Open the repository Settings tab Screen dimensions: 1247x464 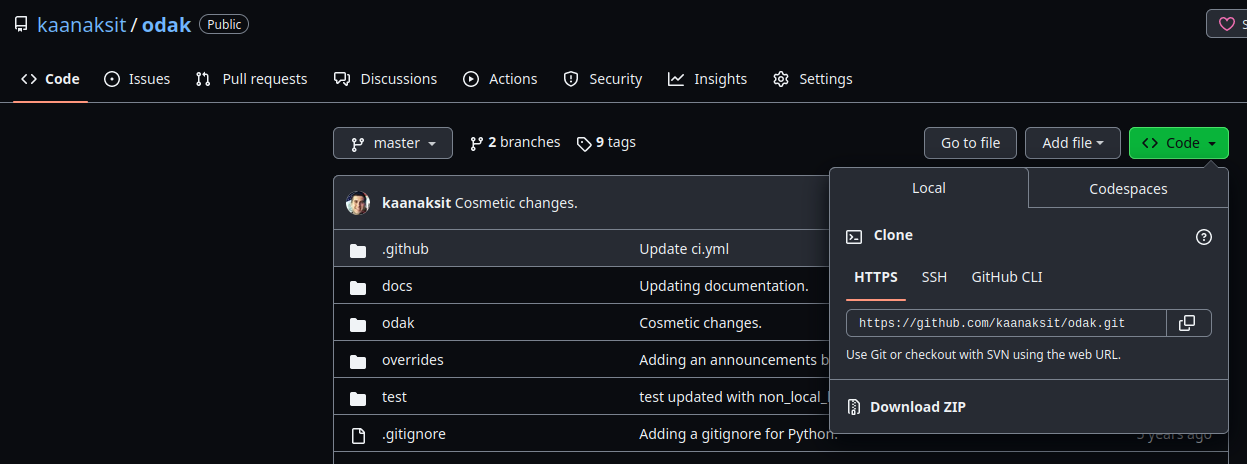pyautogui.click(x=813, y=79)
